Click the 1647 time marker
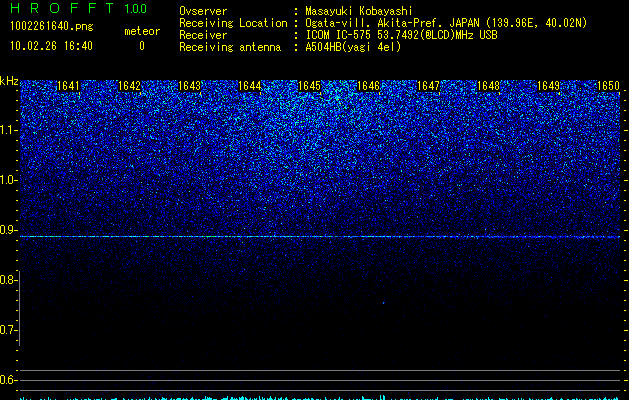 click(428, 86)
